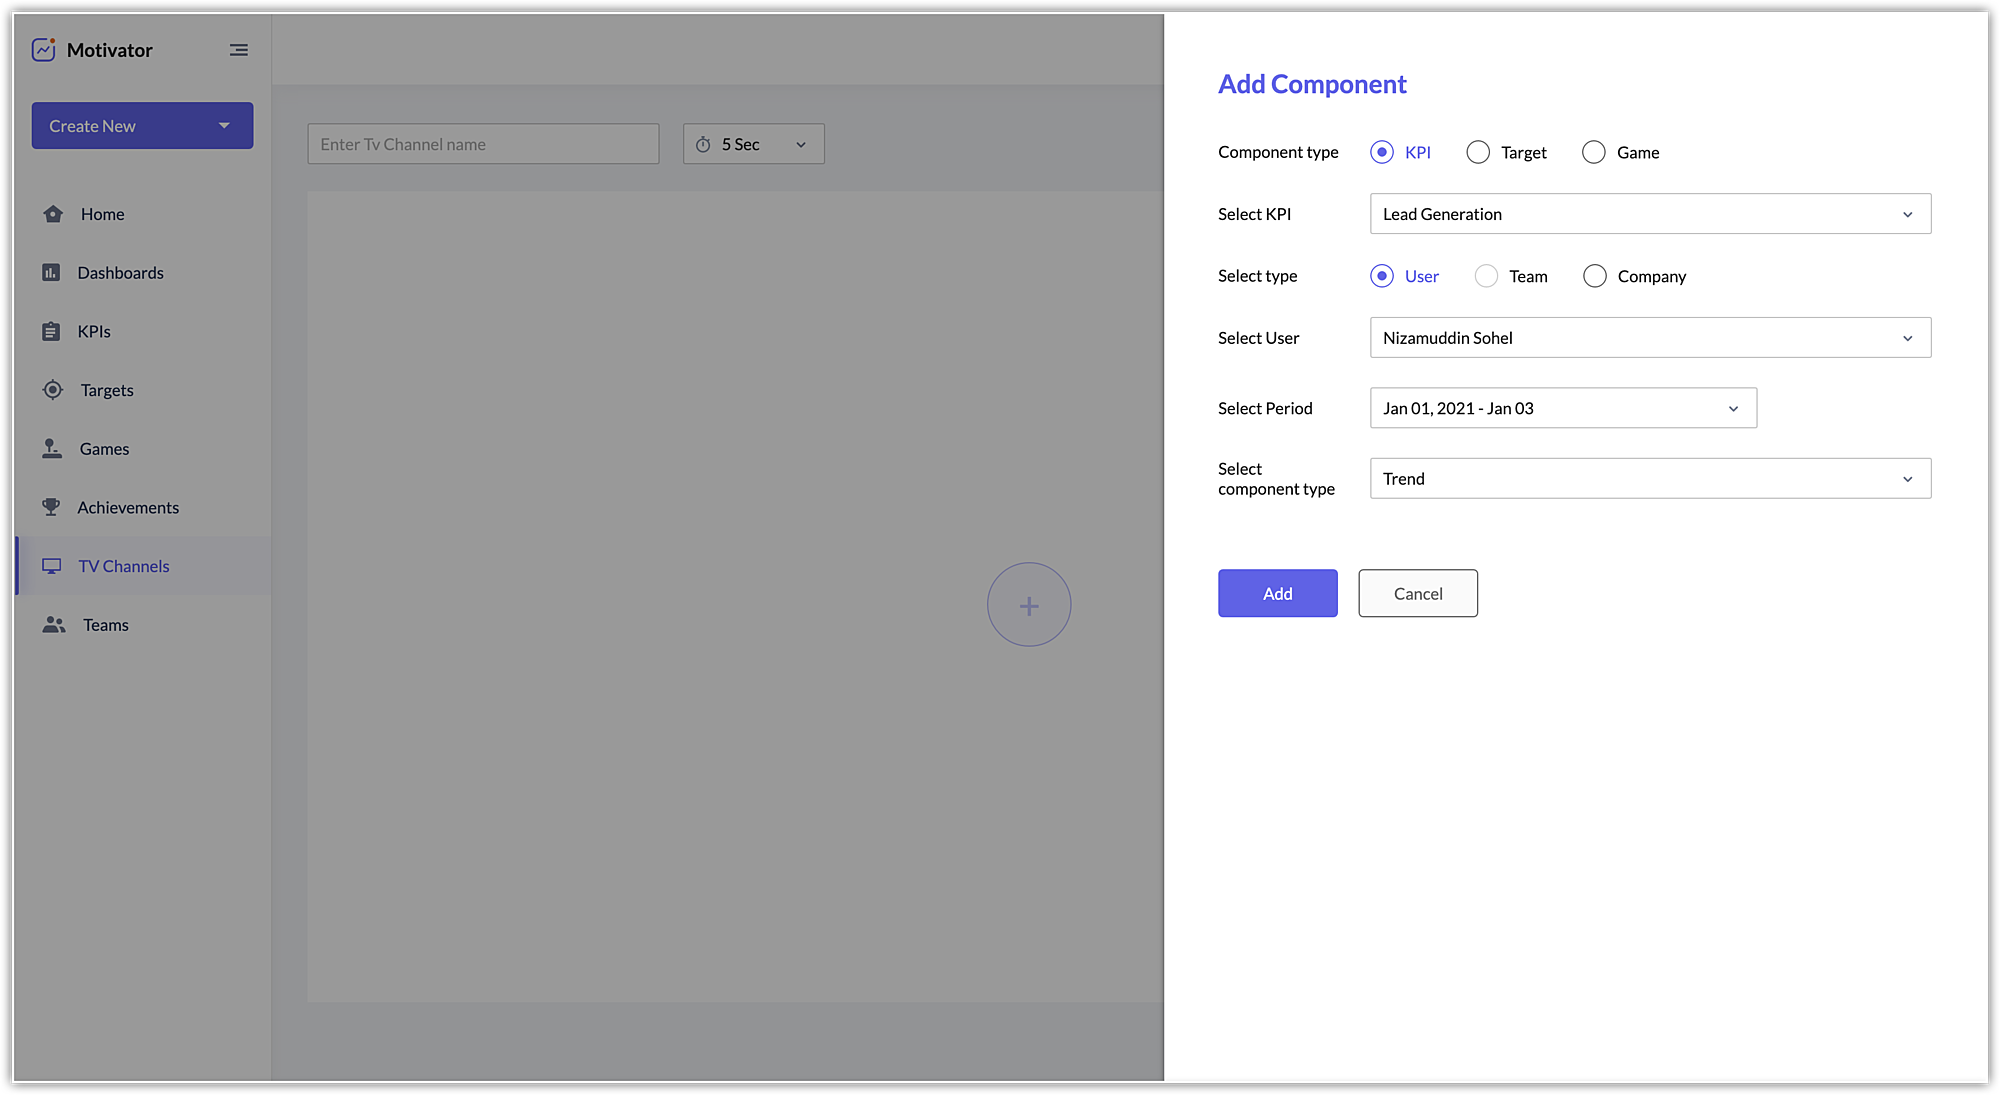Screen dimensions: 2000x1095
Task: Click the Achievements trophy icon
Action: click(x=51, y=507)
